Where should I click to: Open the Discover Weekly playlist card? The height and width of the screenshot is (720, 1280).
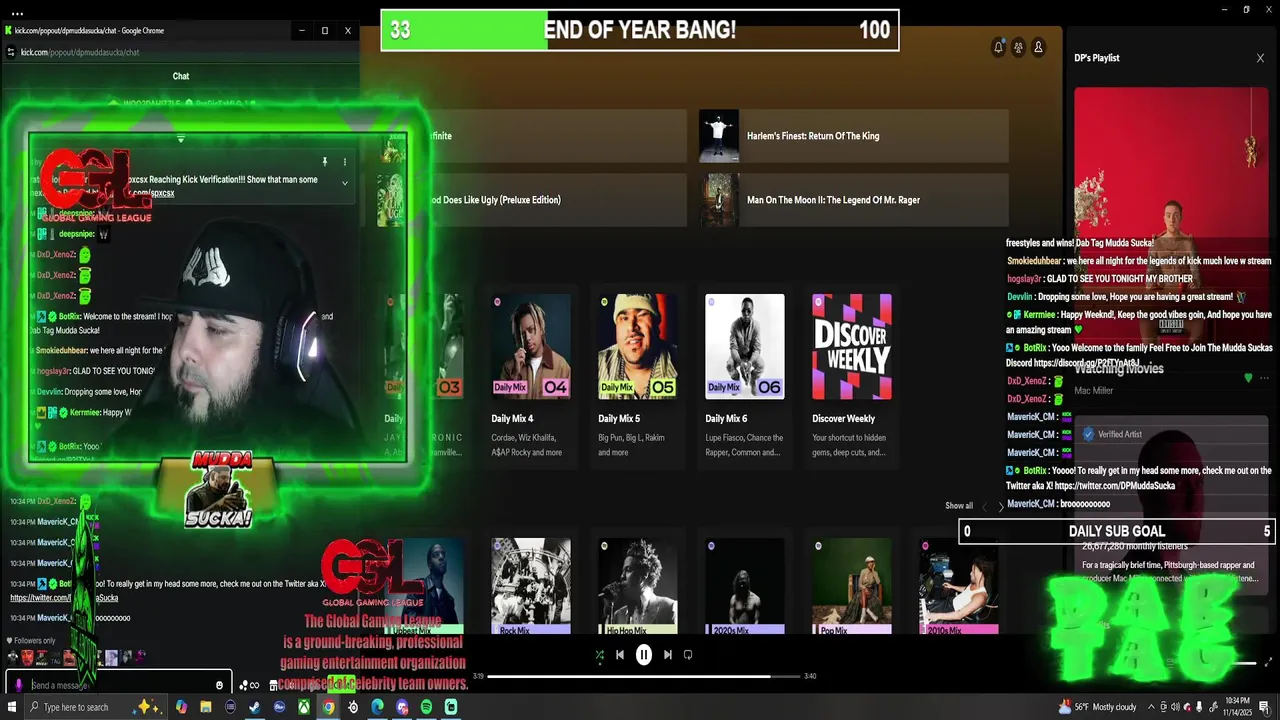(x=852, y=379)
